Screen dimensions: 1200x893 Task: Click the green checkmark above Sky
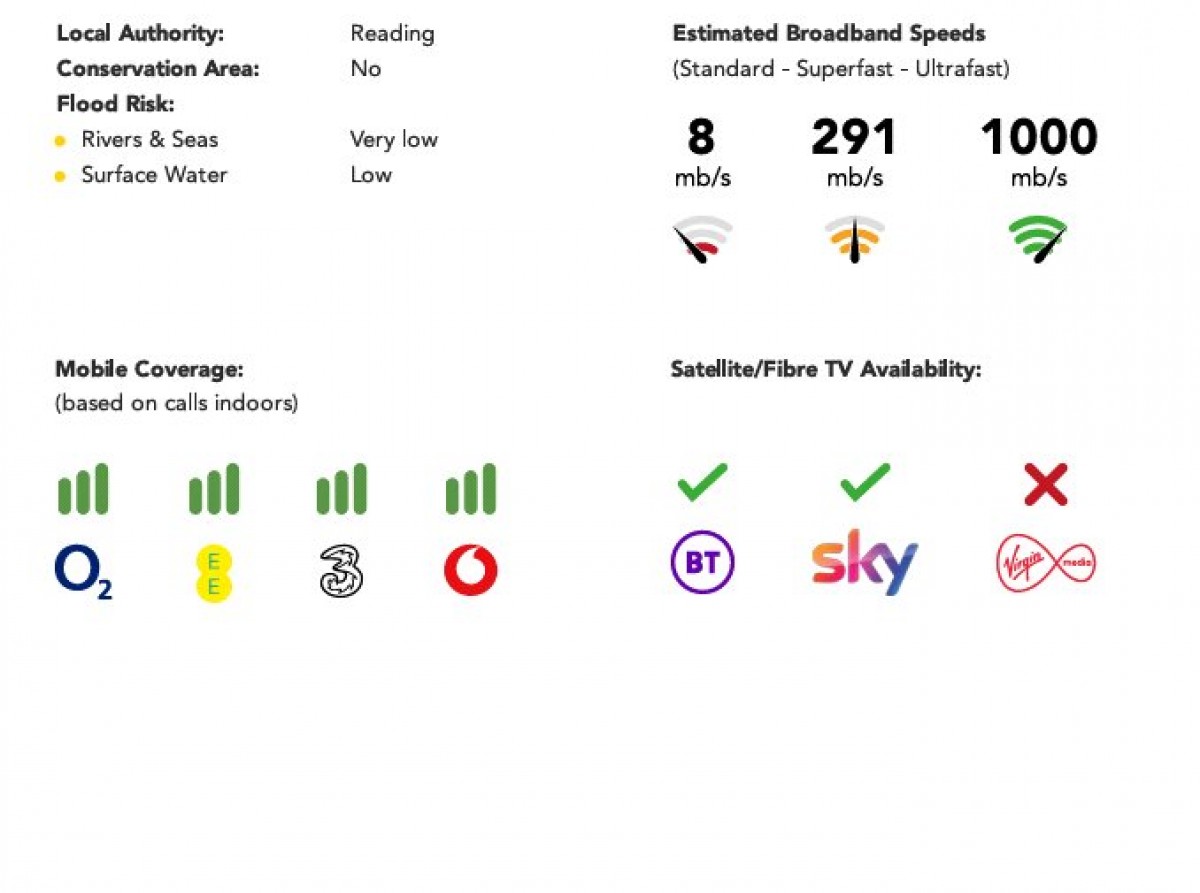(x=865, y=483)
